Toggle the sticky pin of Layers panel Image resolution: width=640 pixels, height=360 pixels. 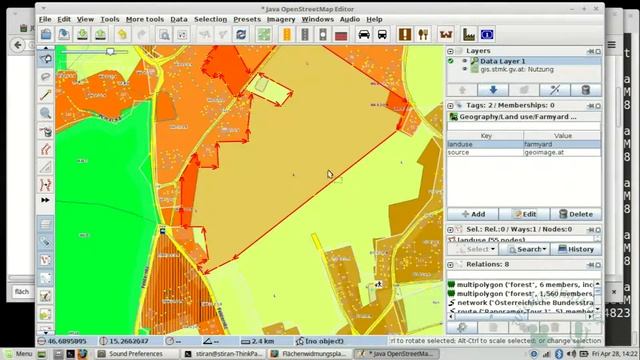click(x=591, y=51)
